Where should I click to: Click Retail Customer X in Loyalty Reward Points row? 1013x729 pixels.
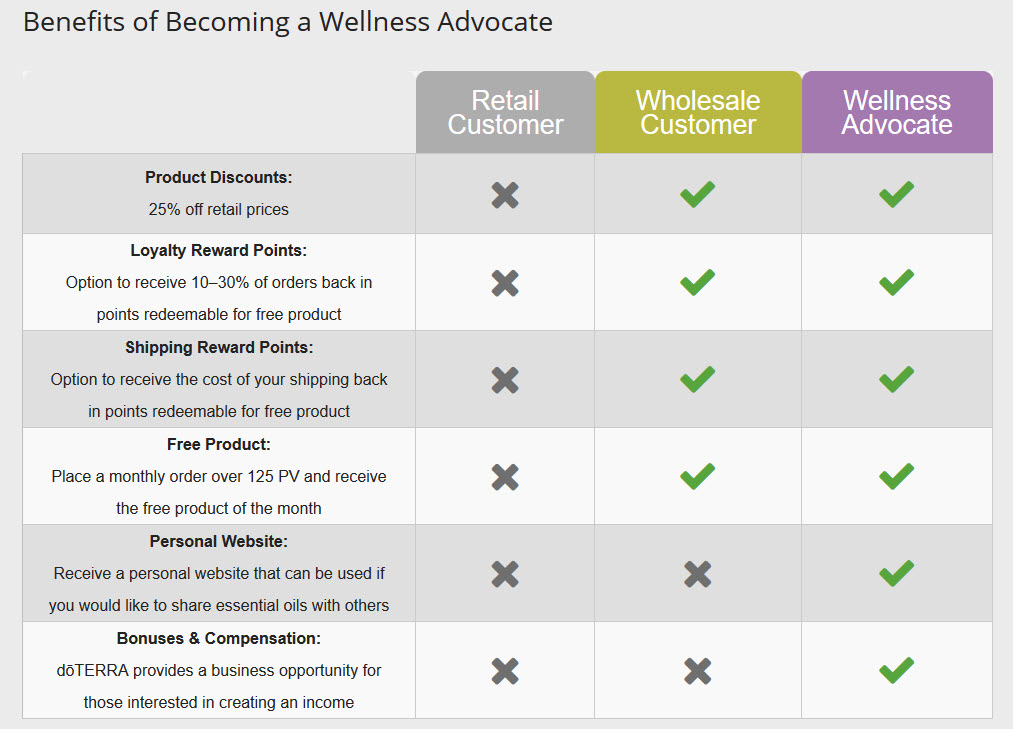(x=505, y=282)
